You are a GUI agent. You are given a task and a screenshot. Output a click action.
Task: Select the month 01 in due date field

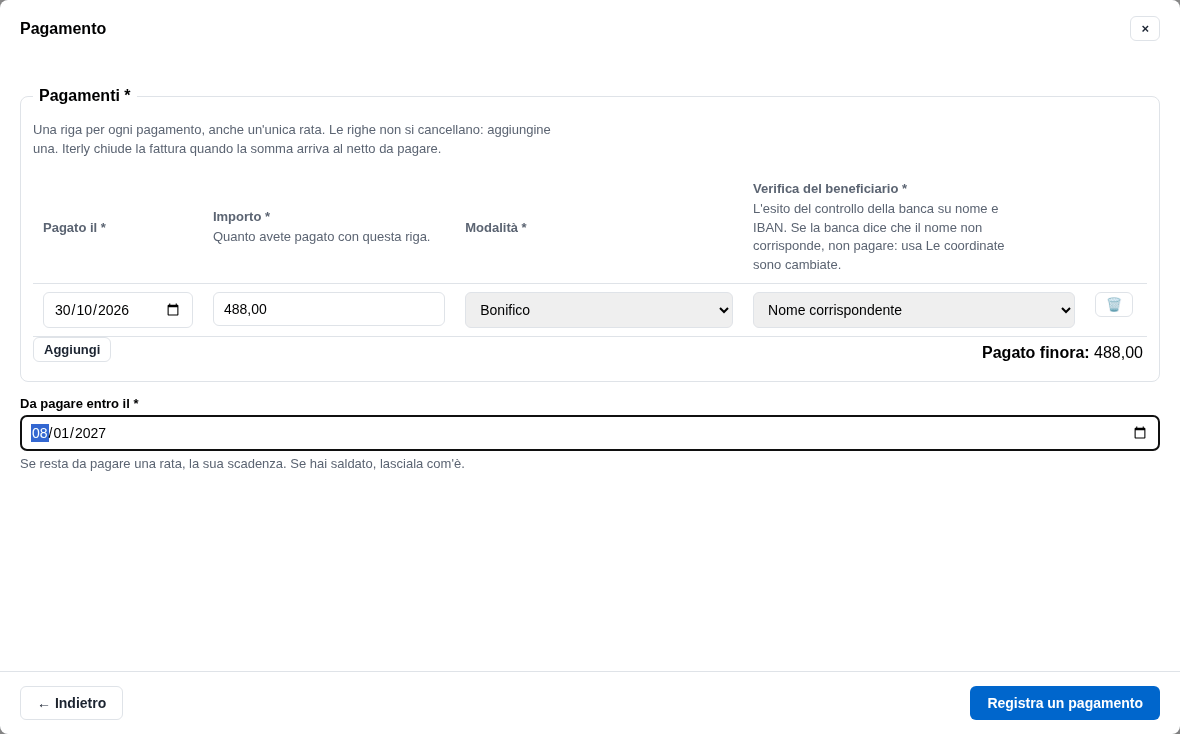[61, 433]
